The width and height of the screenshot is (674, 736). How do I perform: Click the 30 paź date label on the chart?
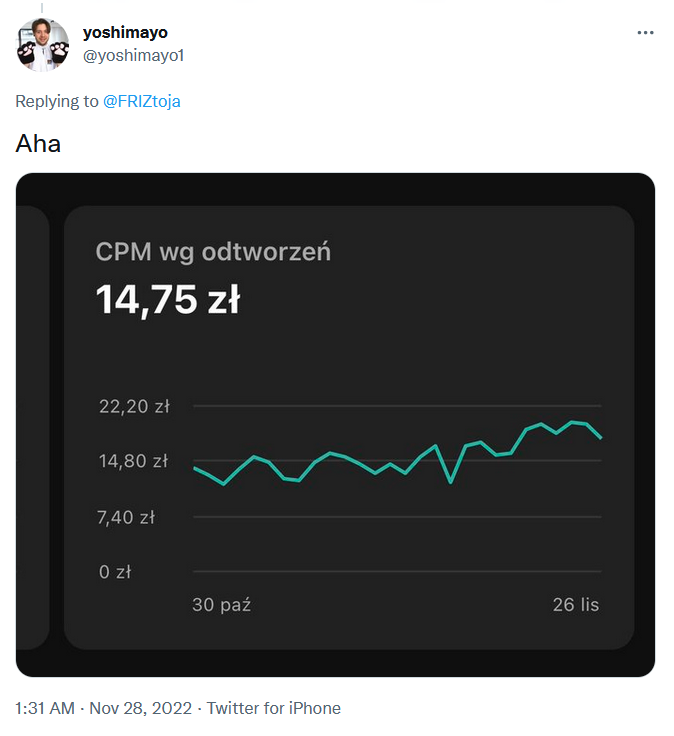(x=221, y=605)
